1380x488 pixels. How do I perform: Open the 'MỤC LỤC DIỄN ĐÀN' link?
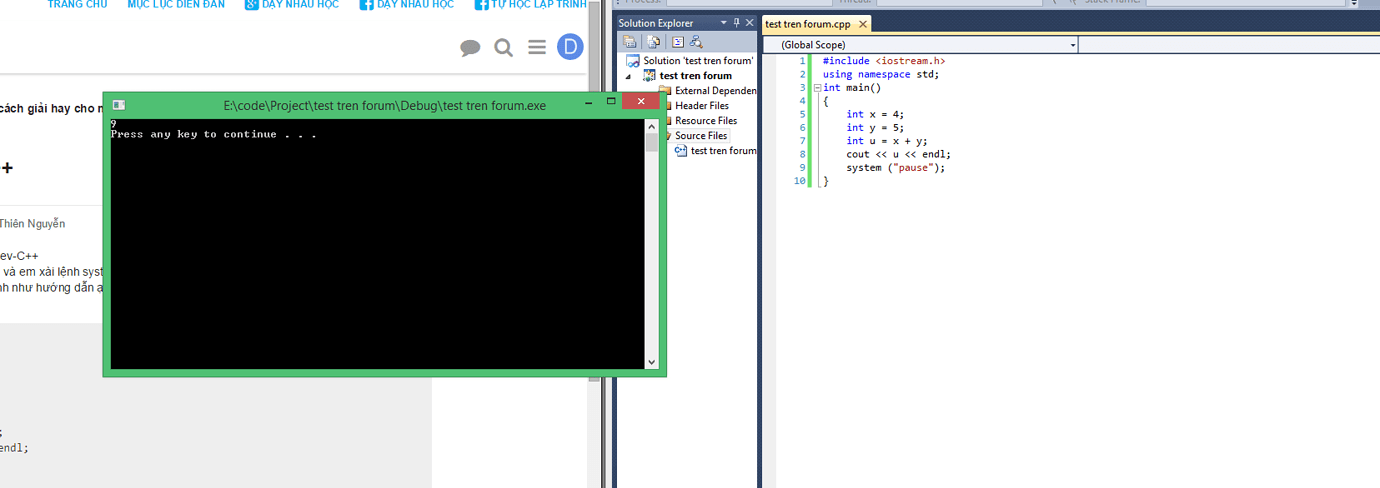pos(176,5)
